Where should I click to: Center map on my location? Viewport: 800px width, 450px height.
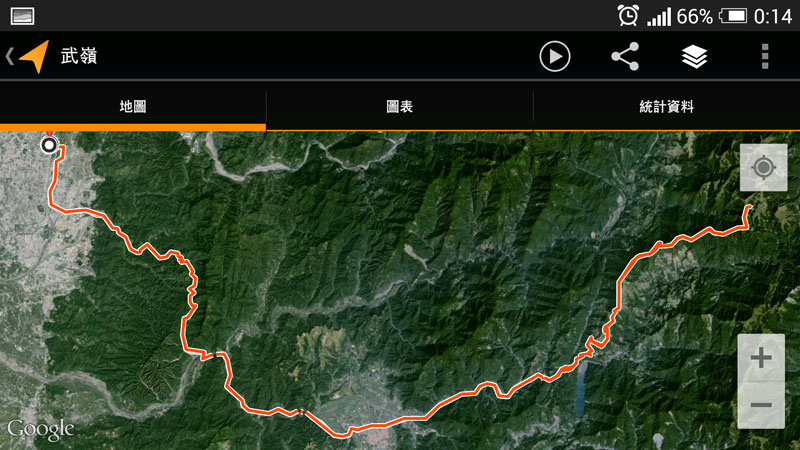click(763, 167)
